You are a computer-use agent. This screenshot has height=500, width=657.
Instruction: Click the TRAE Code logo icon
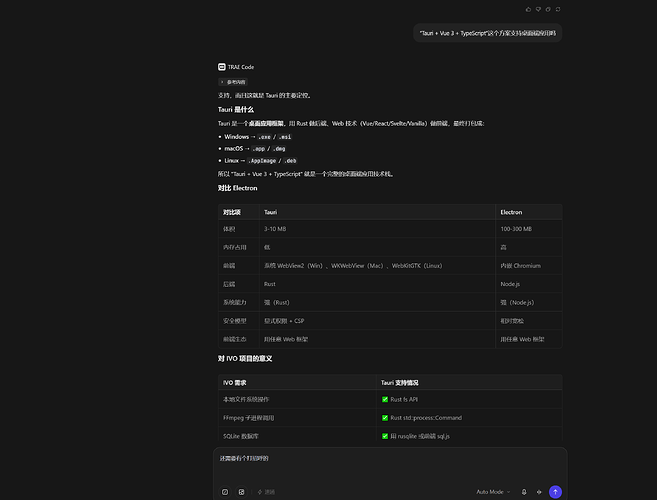[x=222, y=67]
